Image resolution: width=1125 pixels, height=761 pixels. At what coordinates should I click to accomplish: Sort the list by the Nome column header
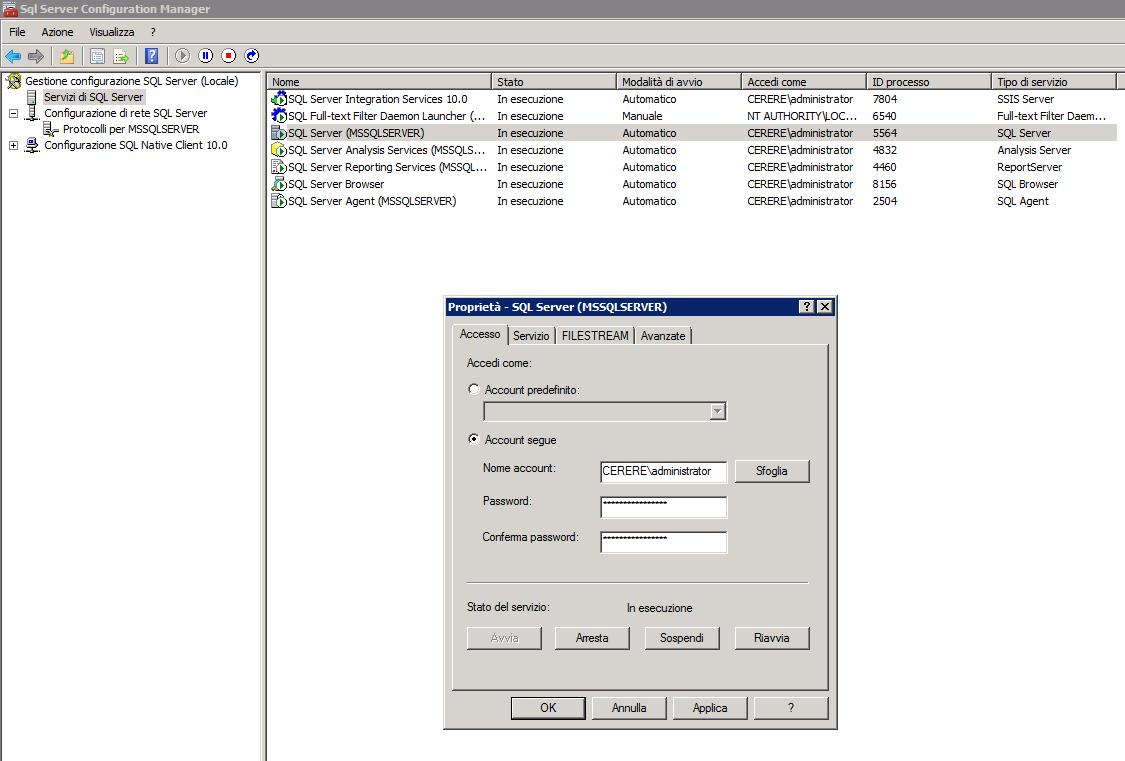coord(379,82)
